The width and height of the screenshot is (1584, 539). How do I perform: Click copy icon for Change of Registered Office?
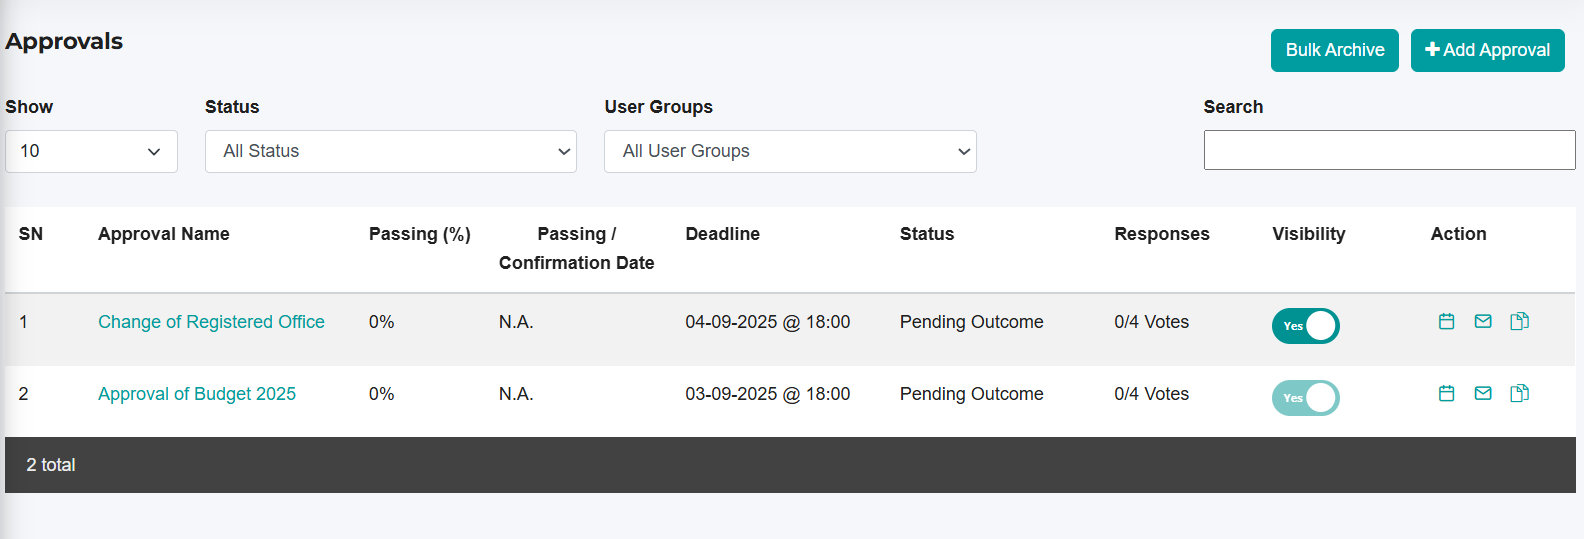pyautogui.click(x=1519, y=321)
